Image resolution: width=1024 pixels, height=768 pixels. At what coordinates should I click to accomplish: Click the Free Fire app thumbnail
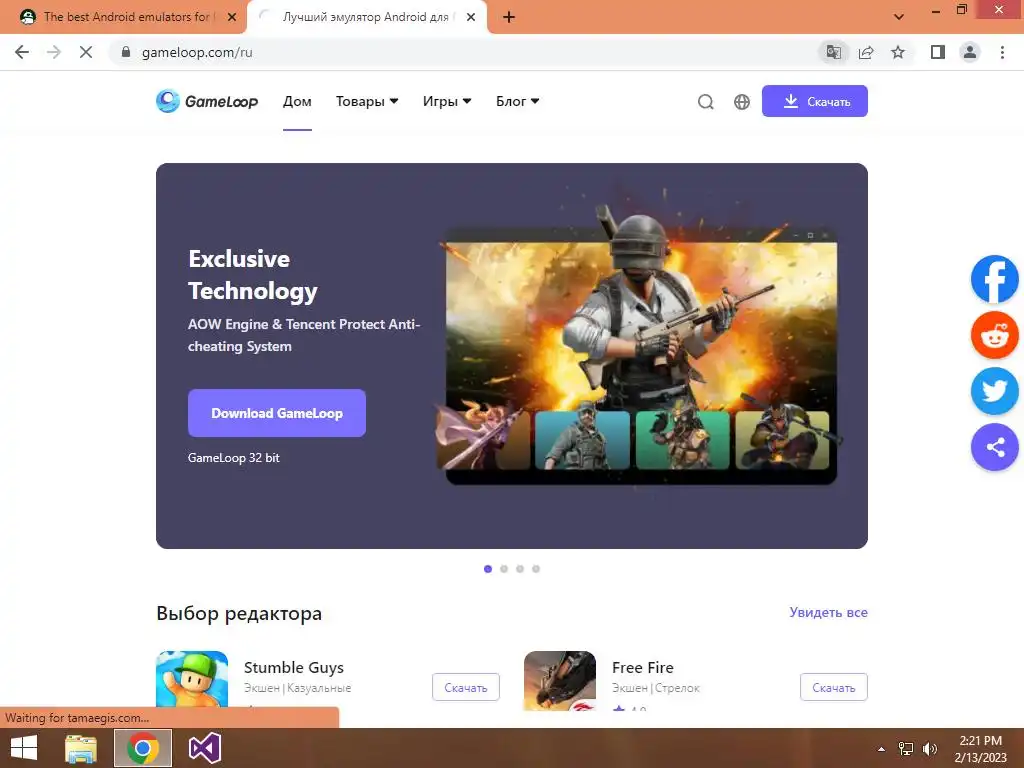(x=560, y=680)
